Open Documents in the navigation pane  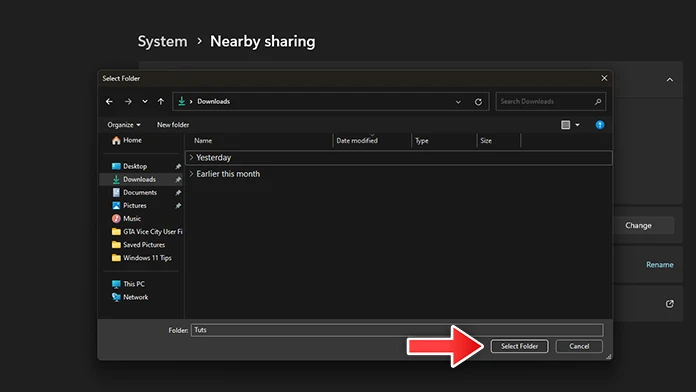click(x=140, y=192)
